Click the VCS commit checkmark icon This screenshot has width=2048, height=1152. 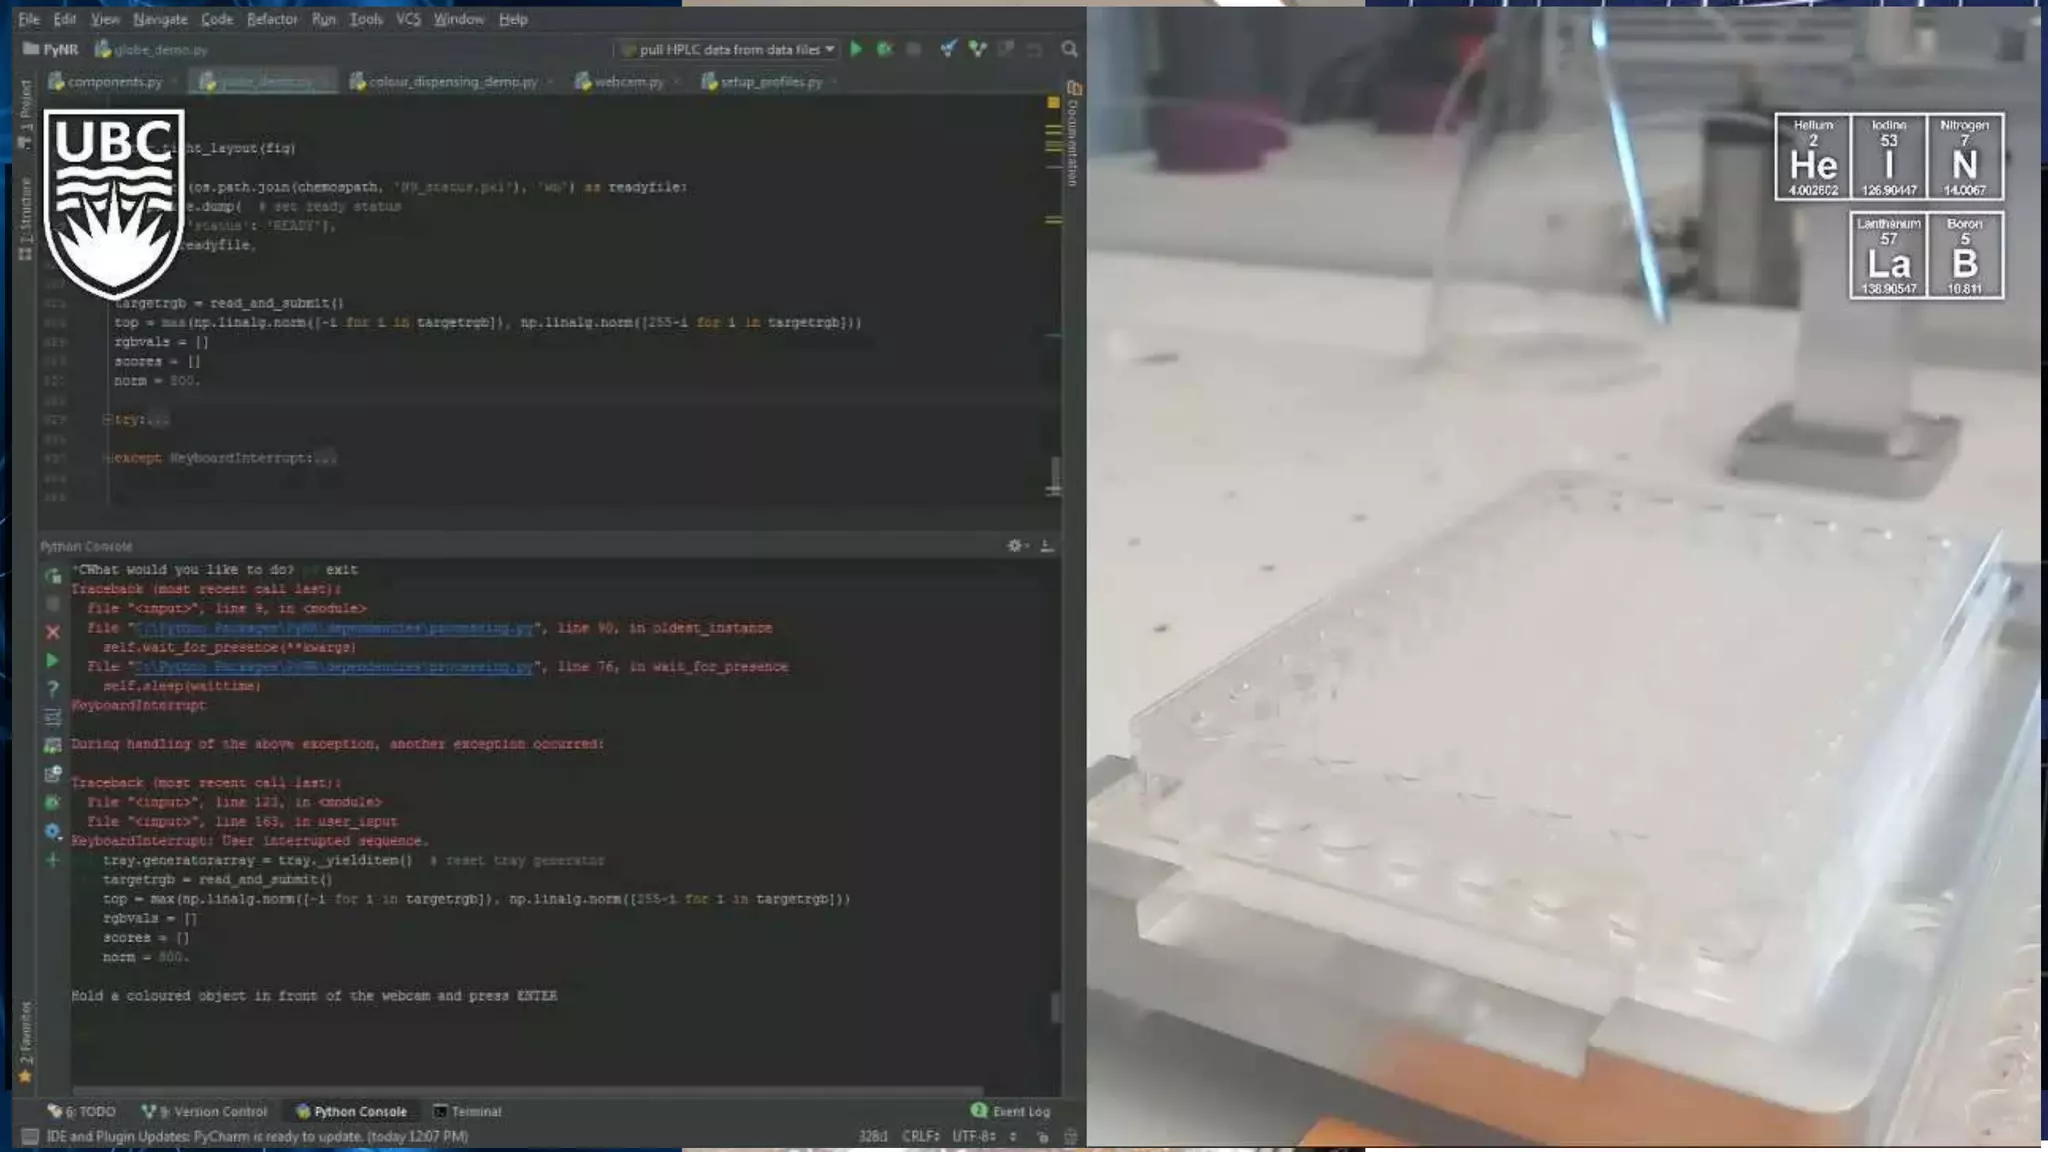pos(977,49)
